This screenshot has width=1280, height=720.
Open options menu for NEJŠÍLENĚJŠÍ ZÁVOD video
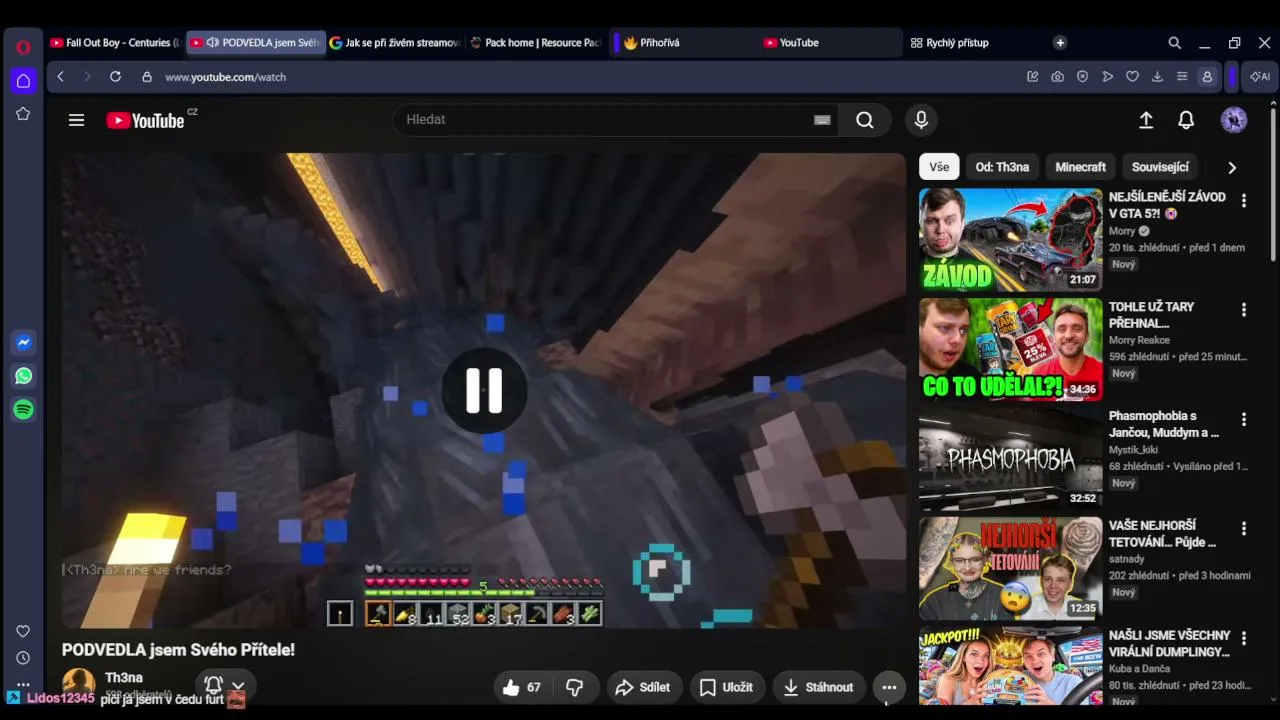[x=1244, y=201]
